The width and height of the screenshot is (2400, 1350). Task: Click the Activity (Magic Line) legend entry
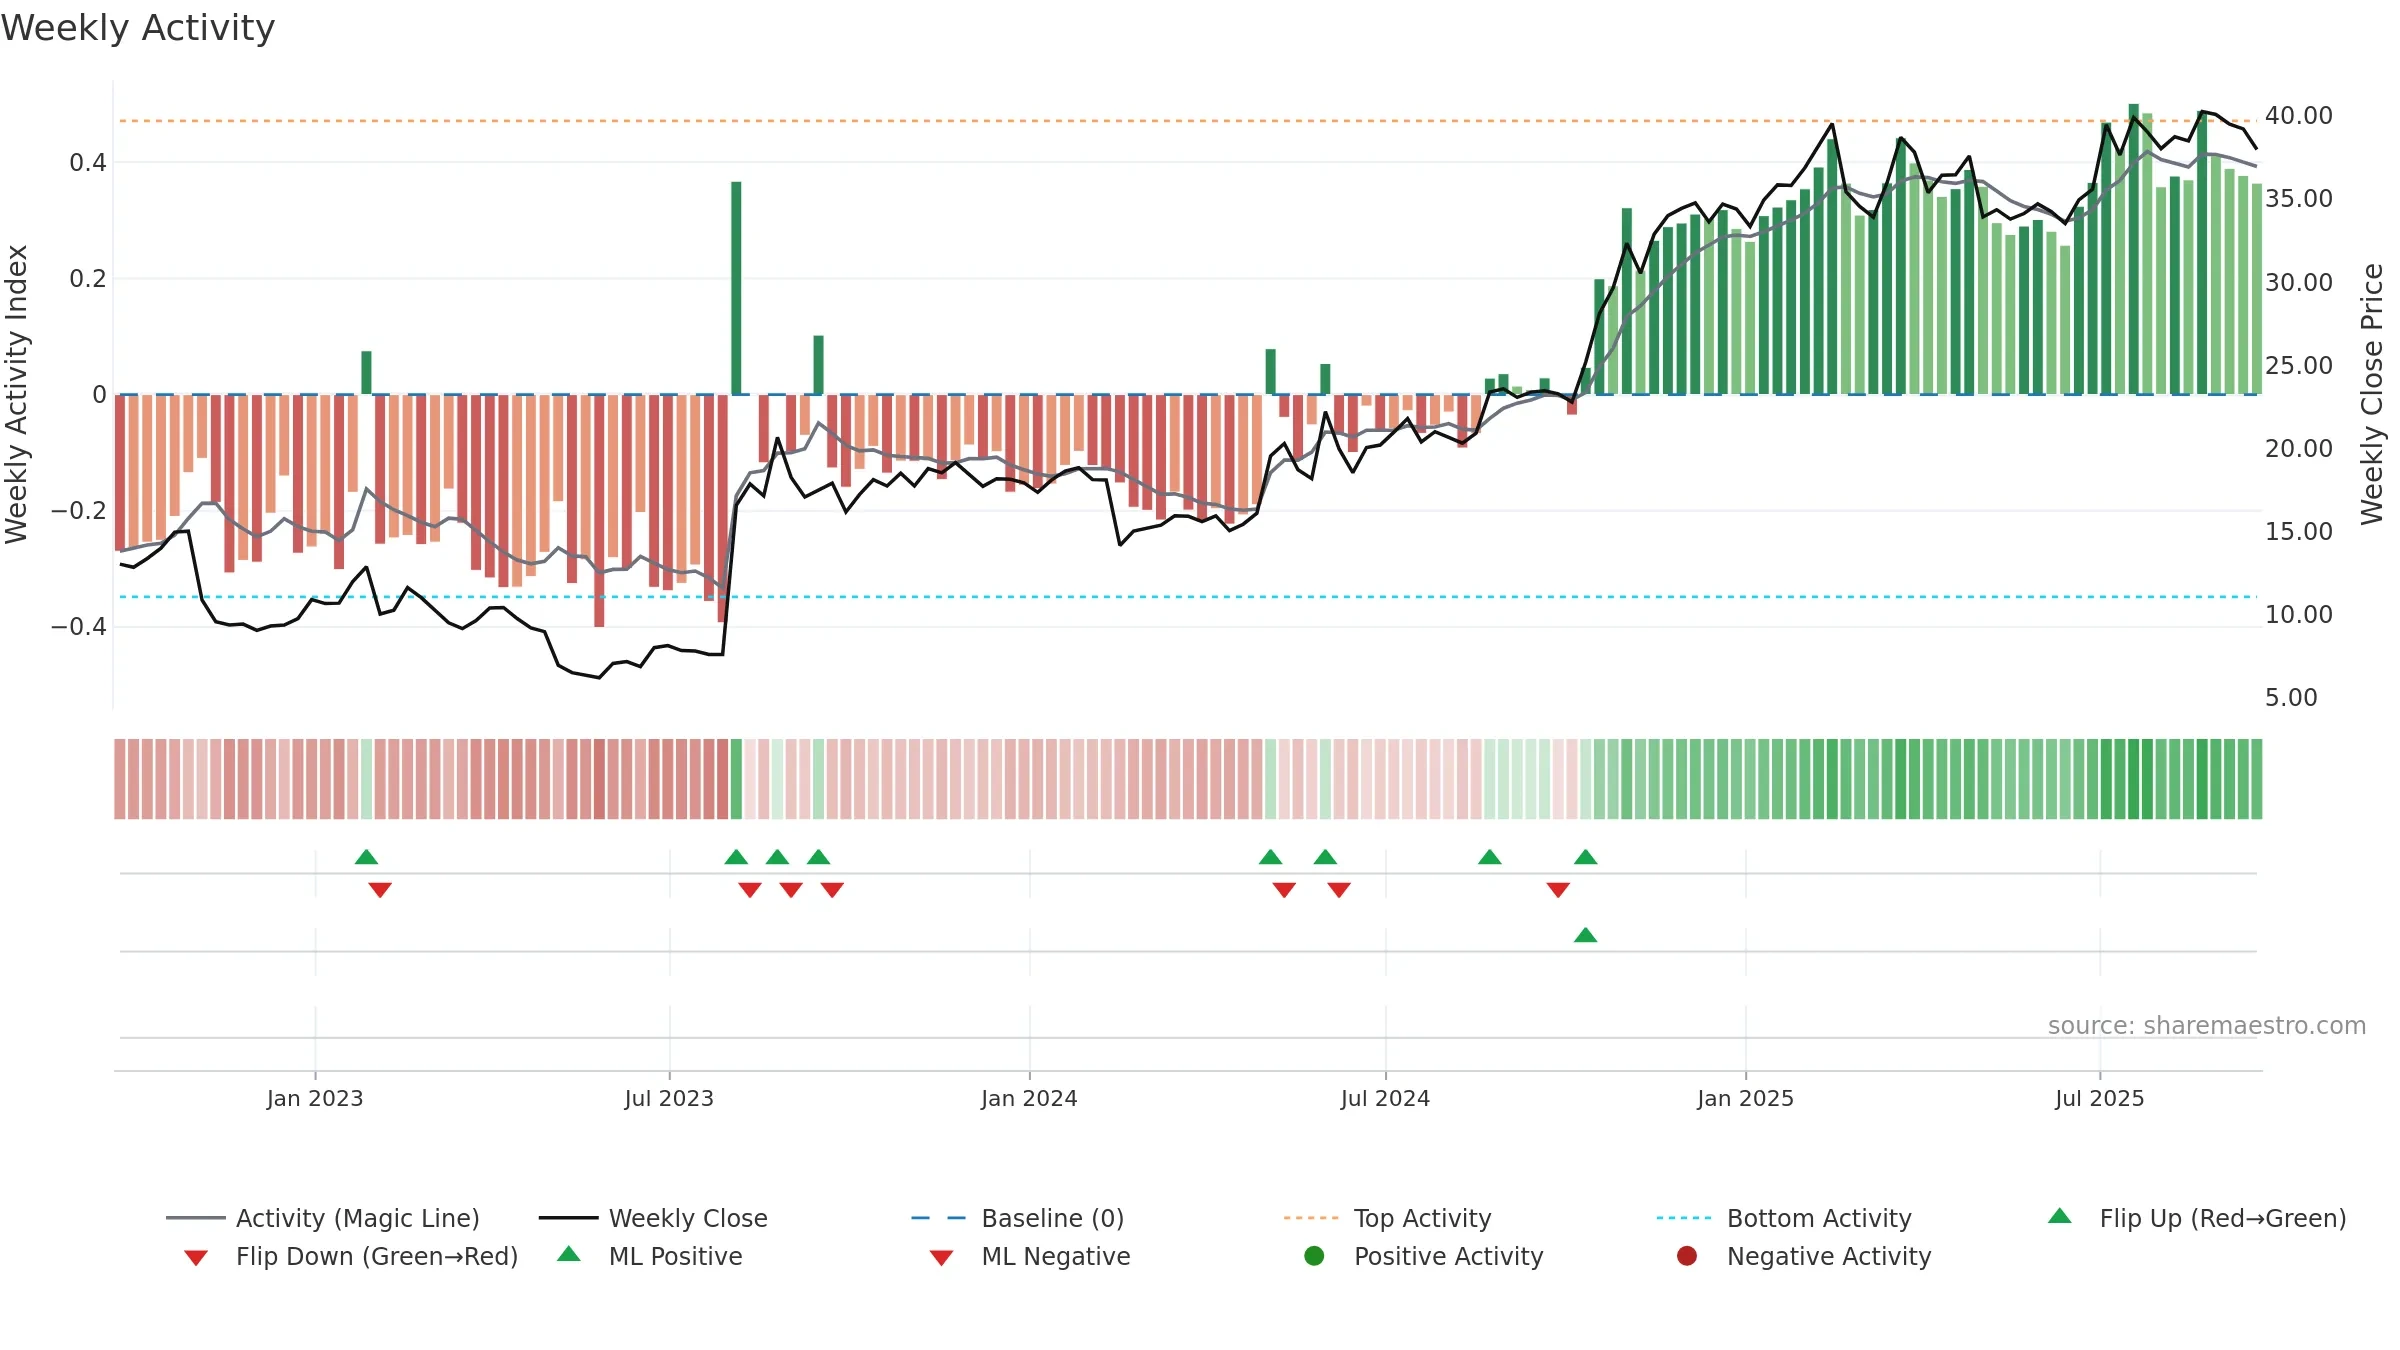click(x=323, y=1218)
